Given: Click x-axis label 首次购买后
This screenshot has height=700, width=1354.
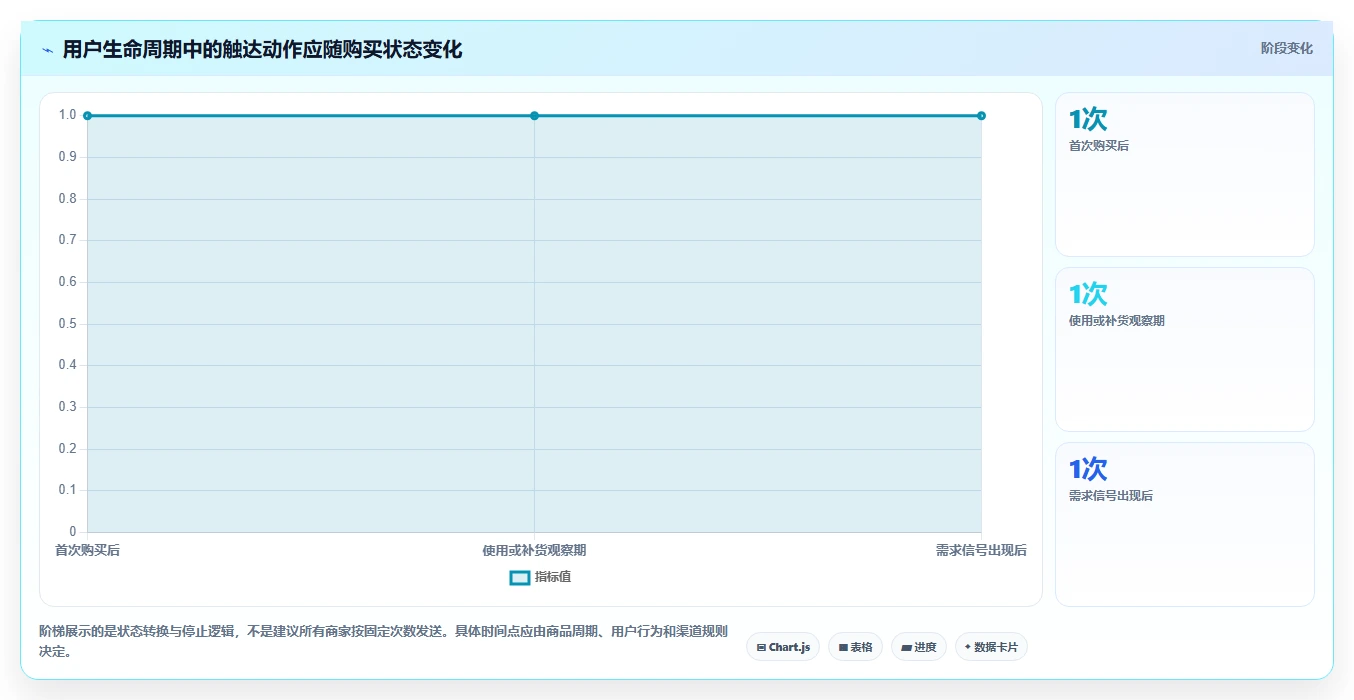Looking at the screenshot, I should (87, 550).
